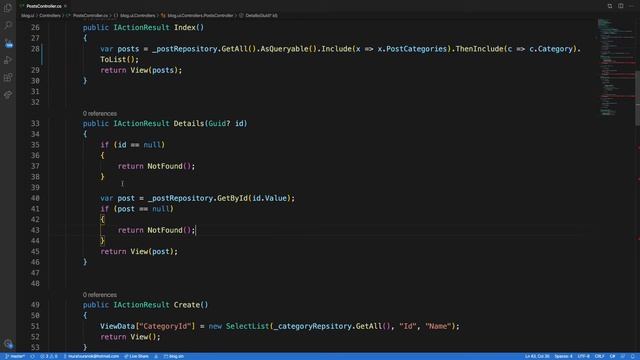The image size is (640, 360).
Task: Click the feedback icon in status bar
Action: coord(623,356)
